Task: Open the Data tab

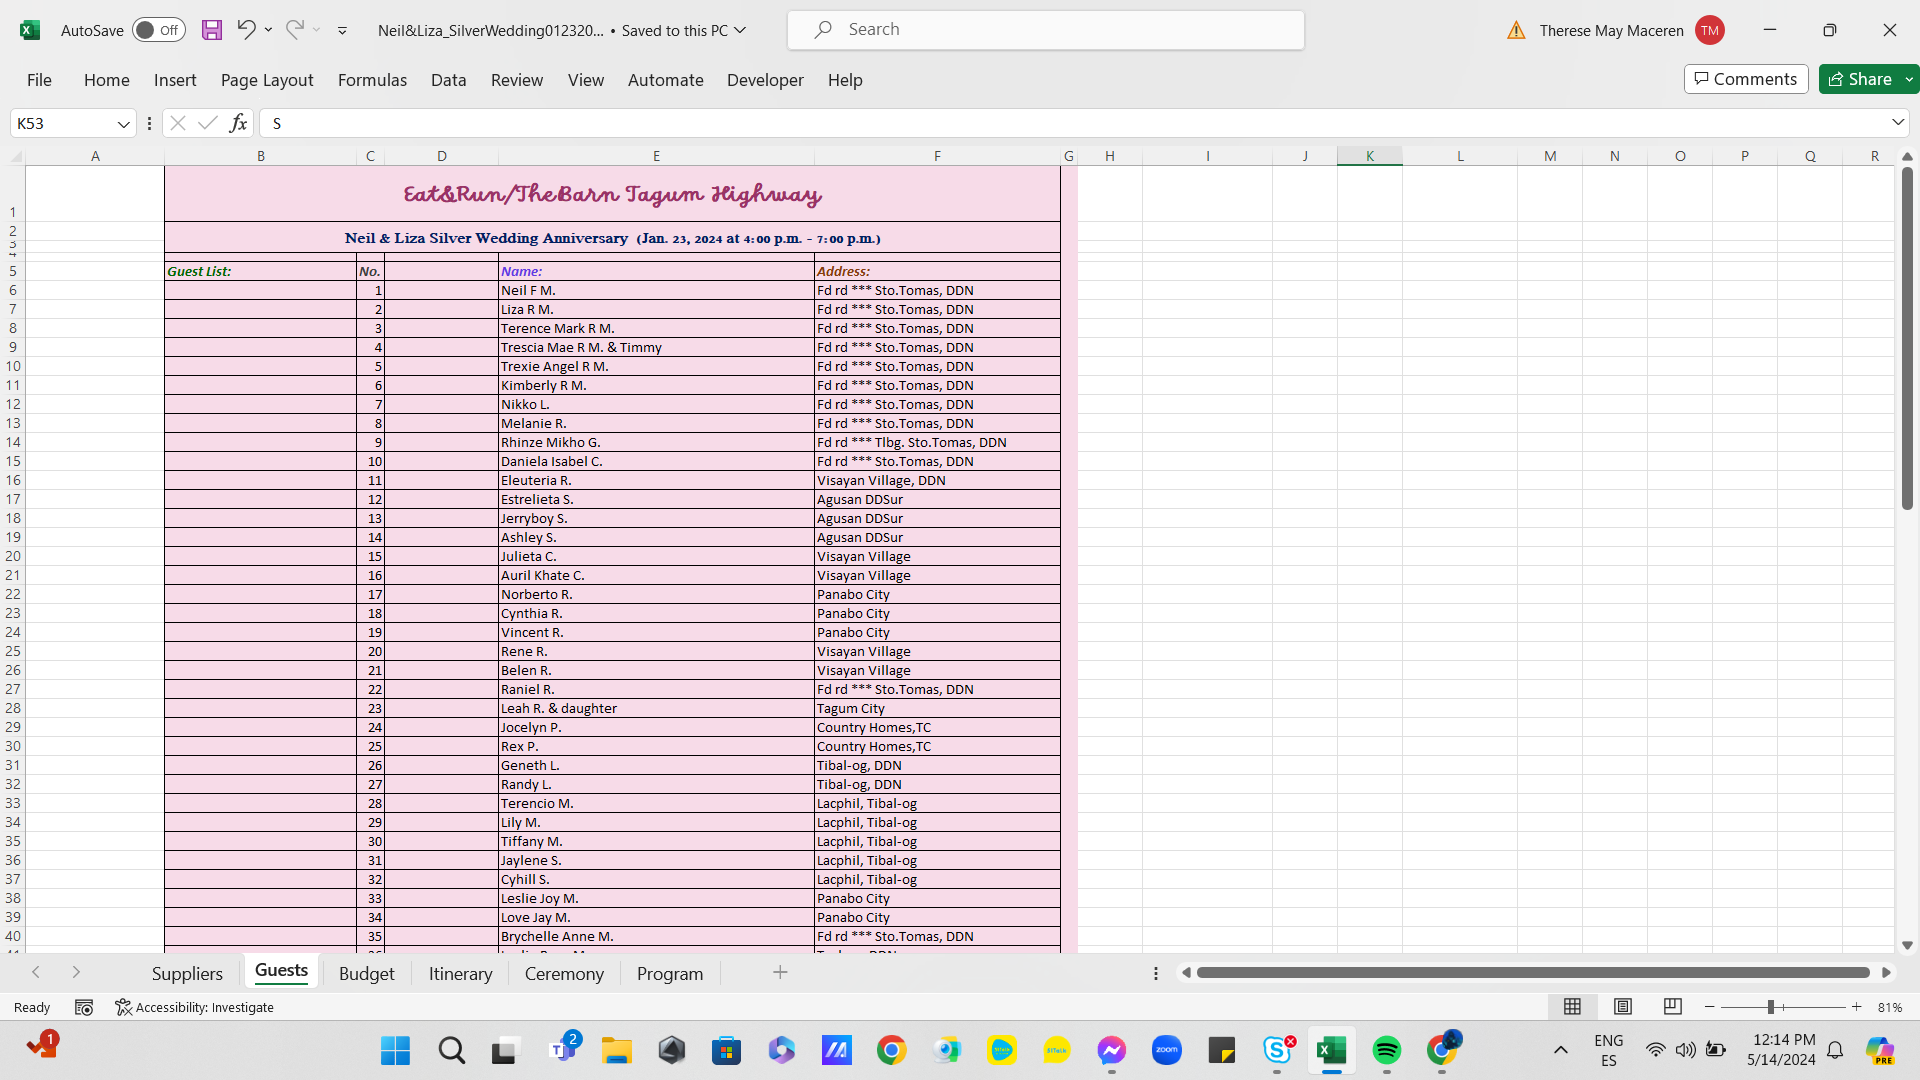Action: pyautogui.click(x=449, y=80)
